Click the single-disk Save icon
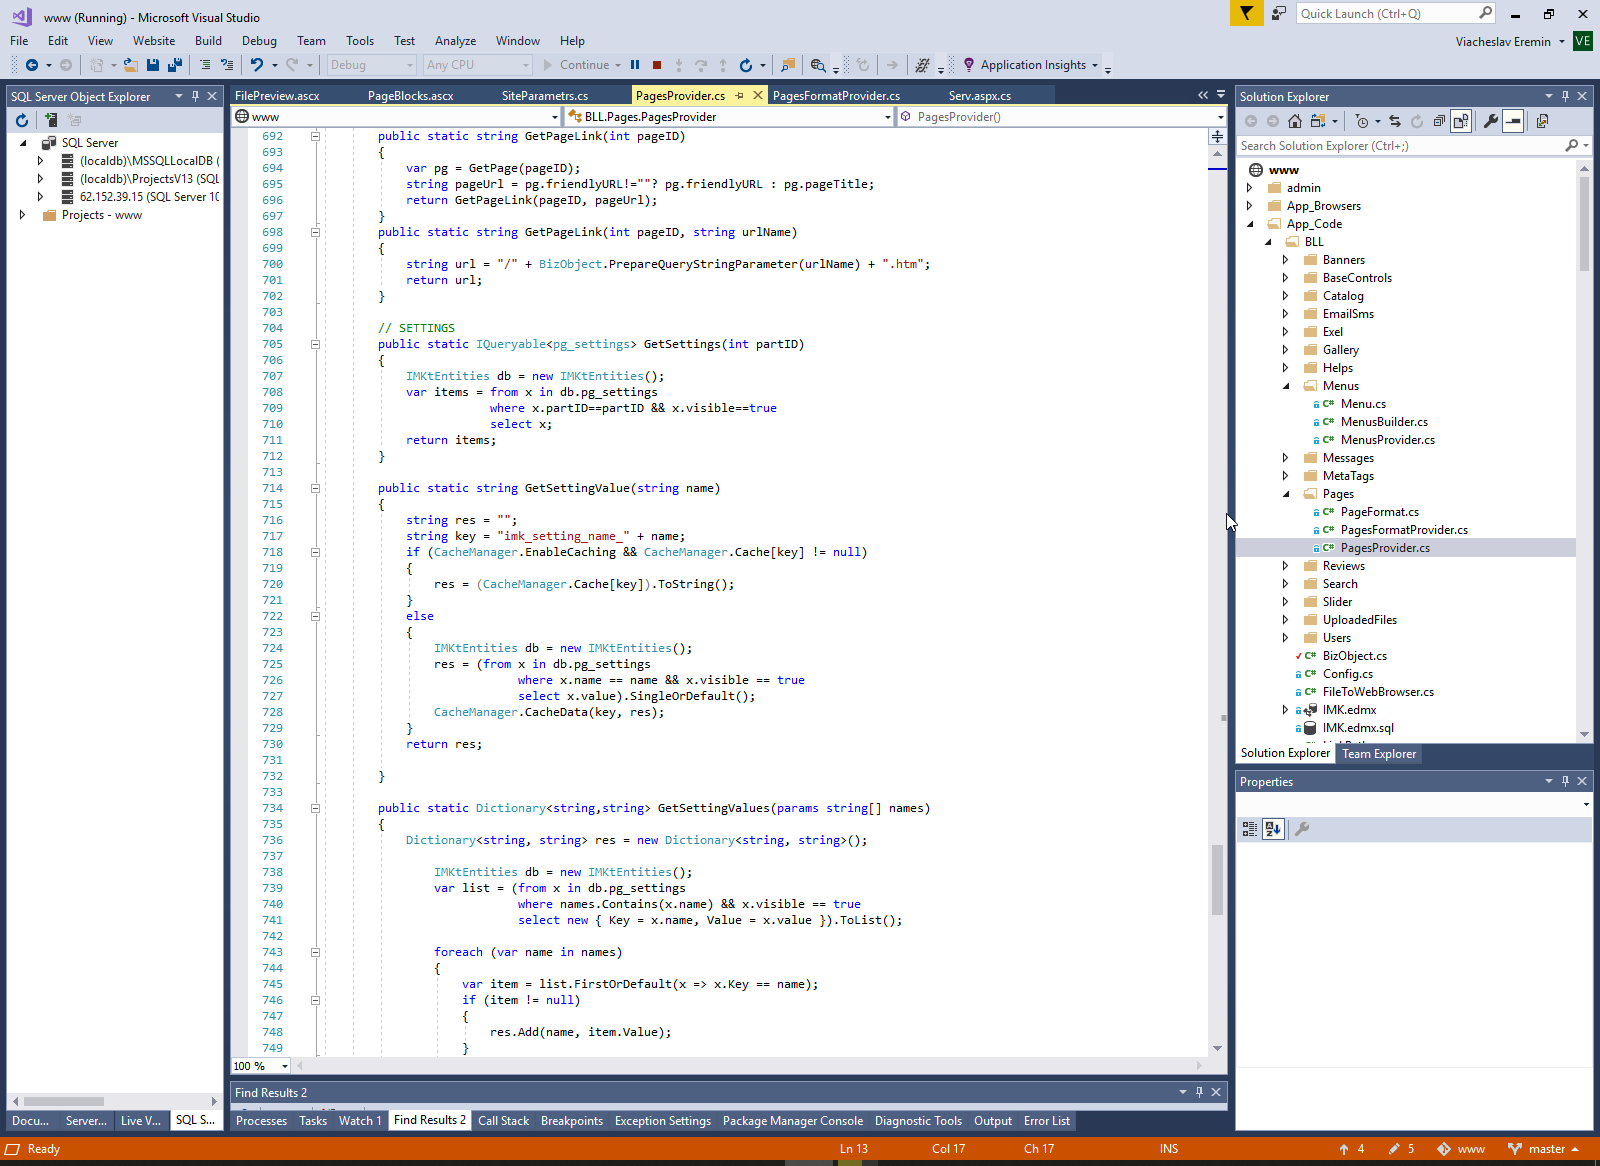The image size is (1600, 1166). (153, 65)
